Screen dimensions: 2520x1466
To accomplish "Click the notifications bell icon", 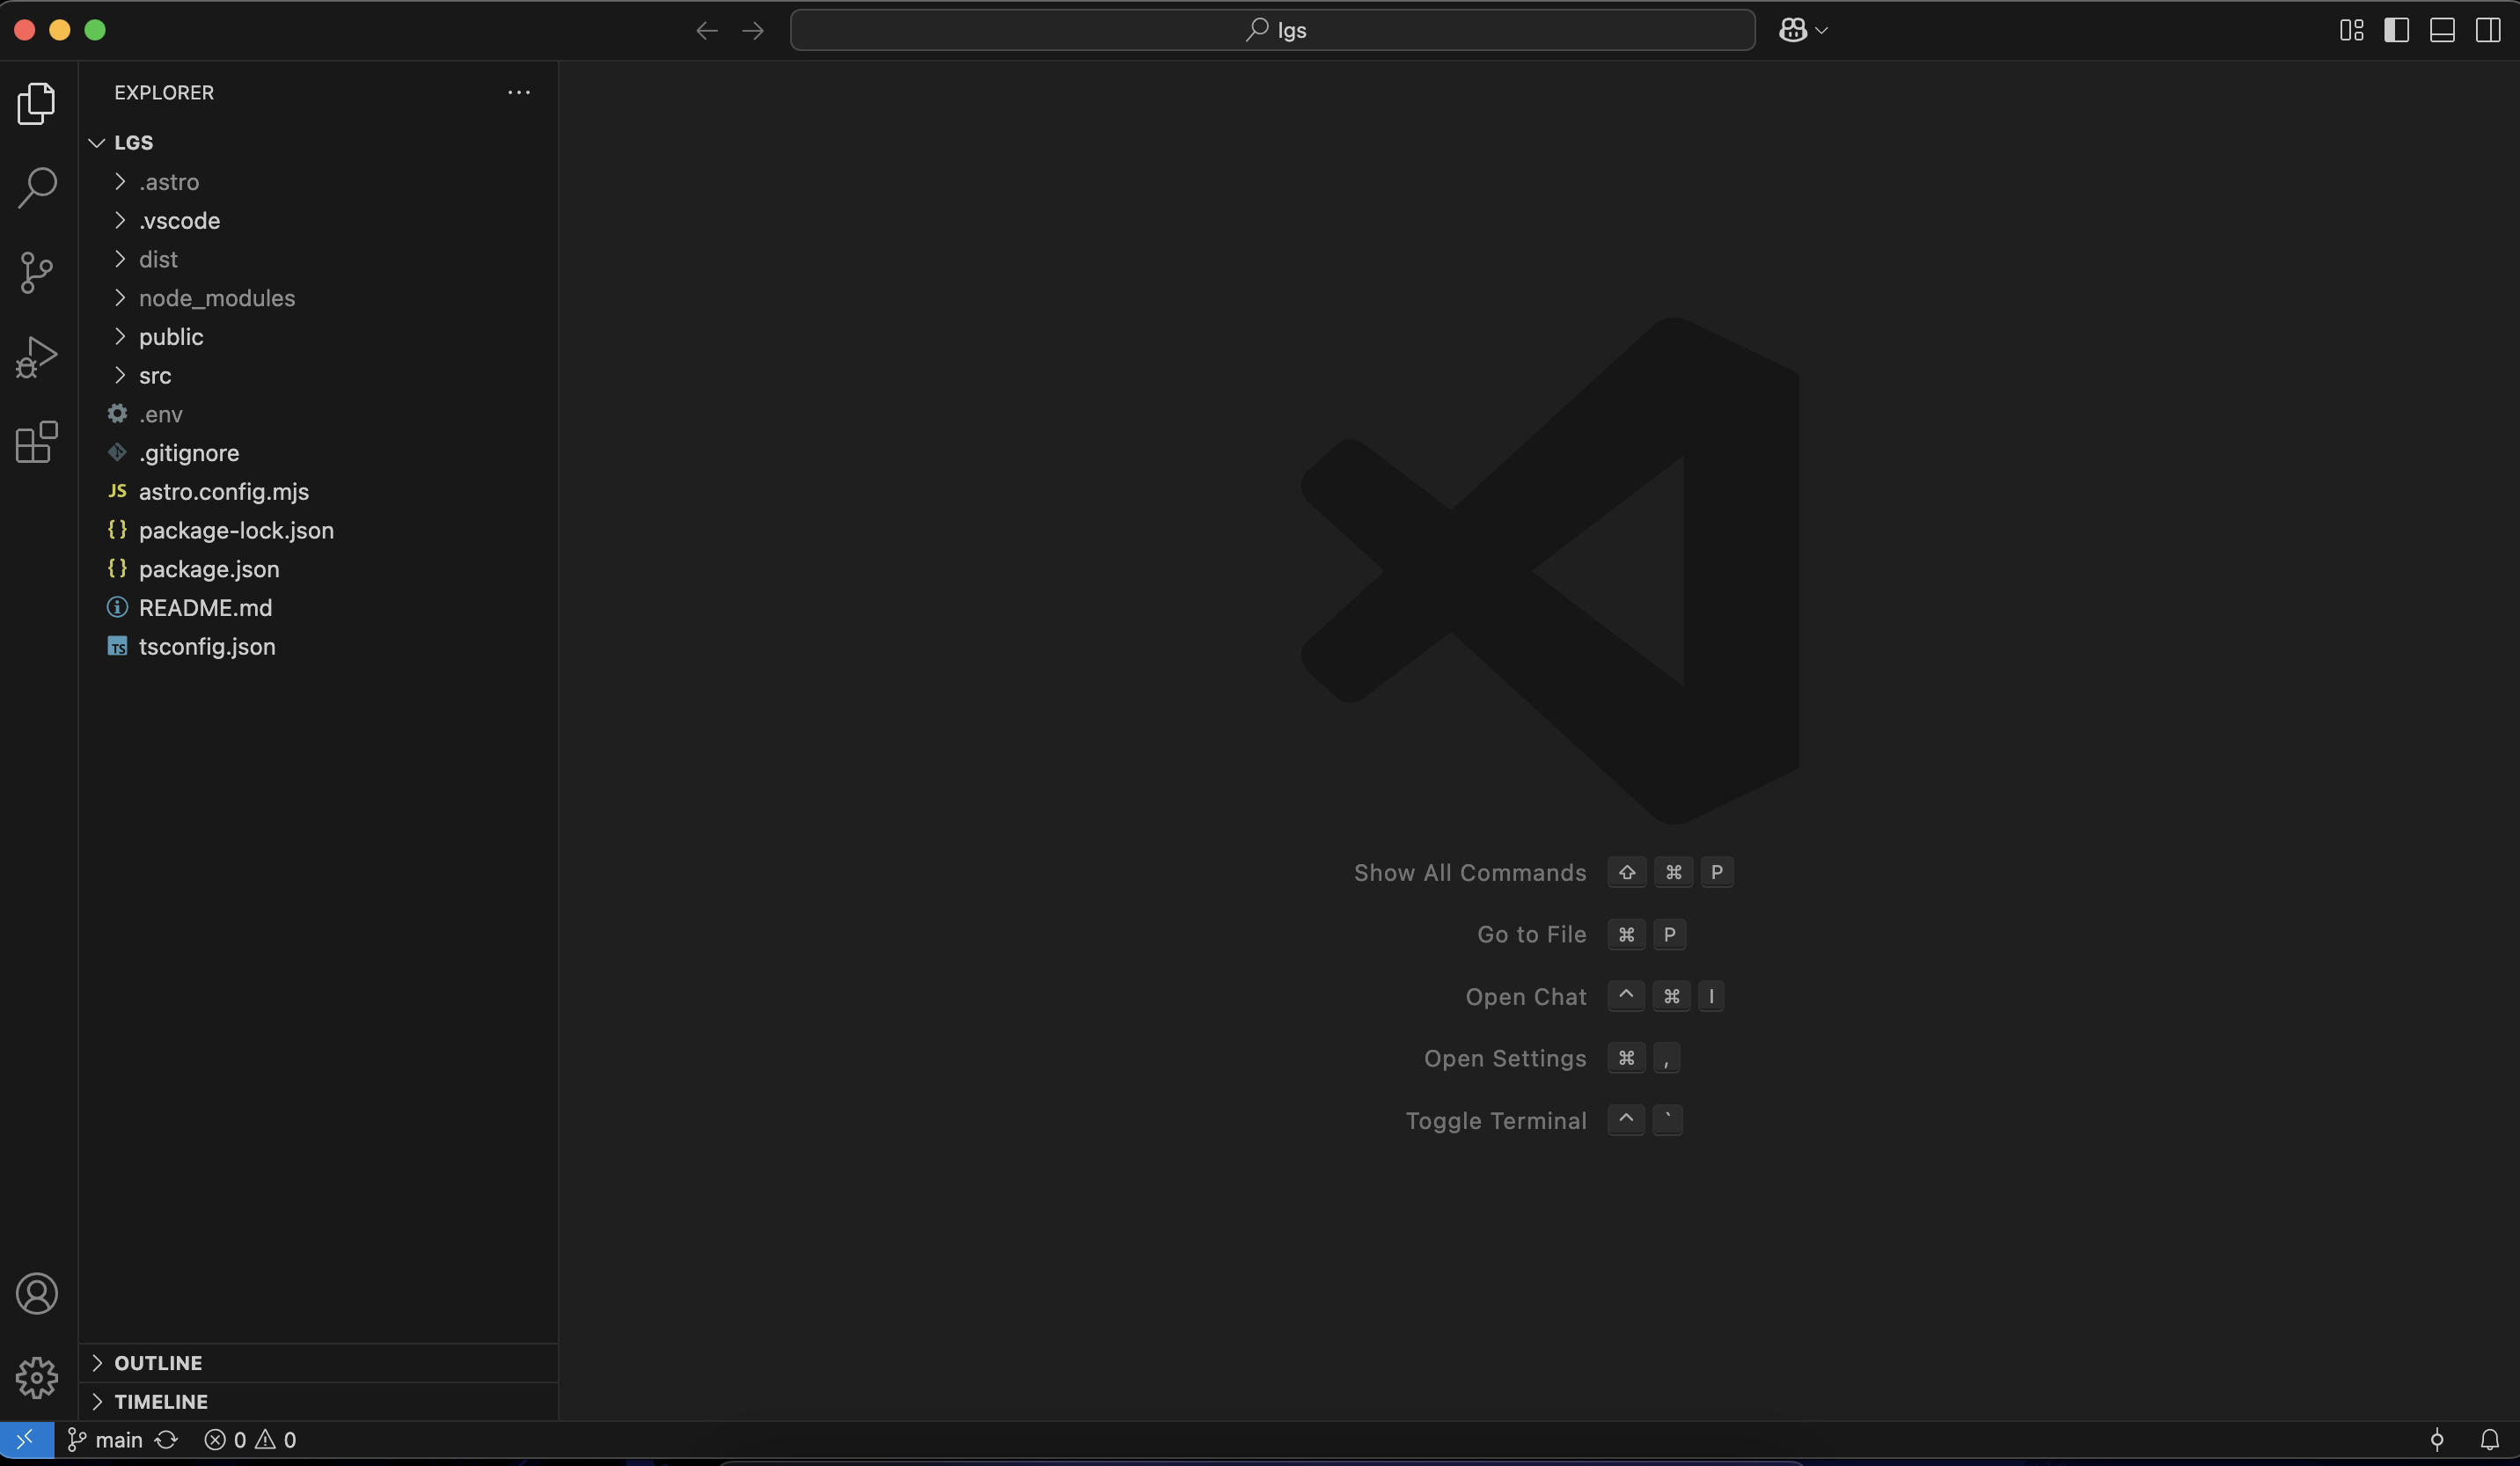I will pyautogui.click(x=2489, y=1440).
